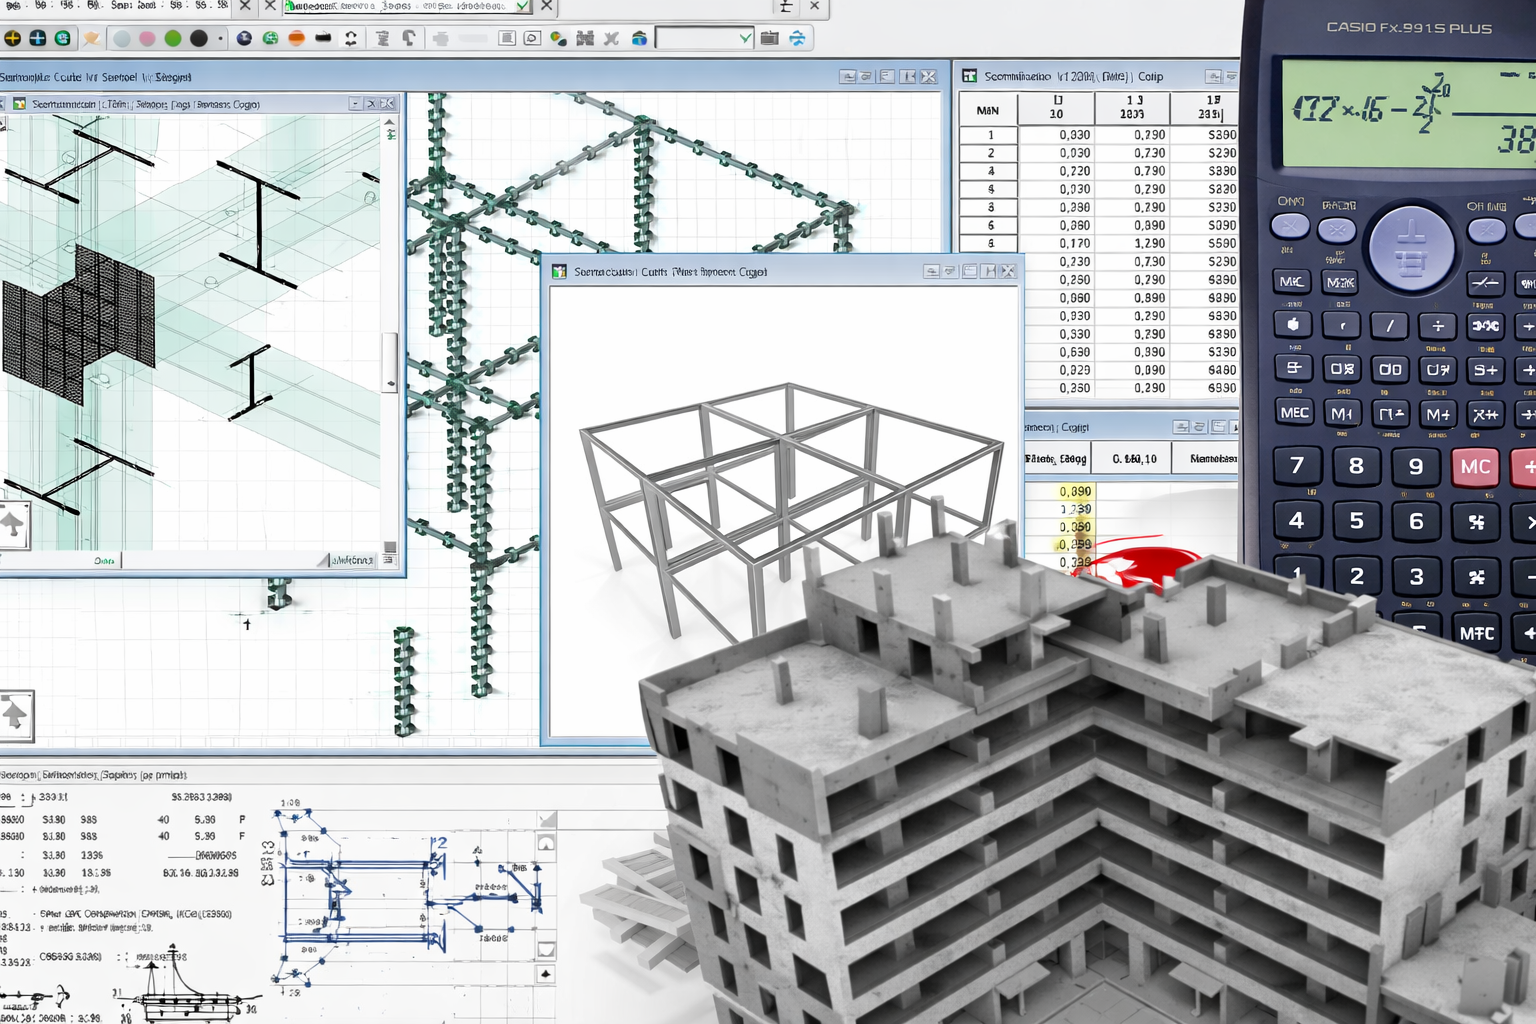Click the dark blue globe toolbar icon
The image size is (1536, 1024).
click(244, 38)
